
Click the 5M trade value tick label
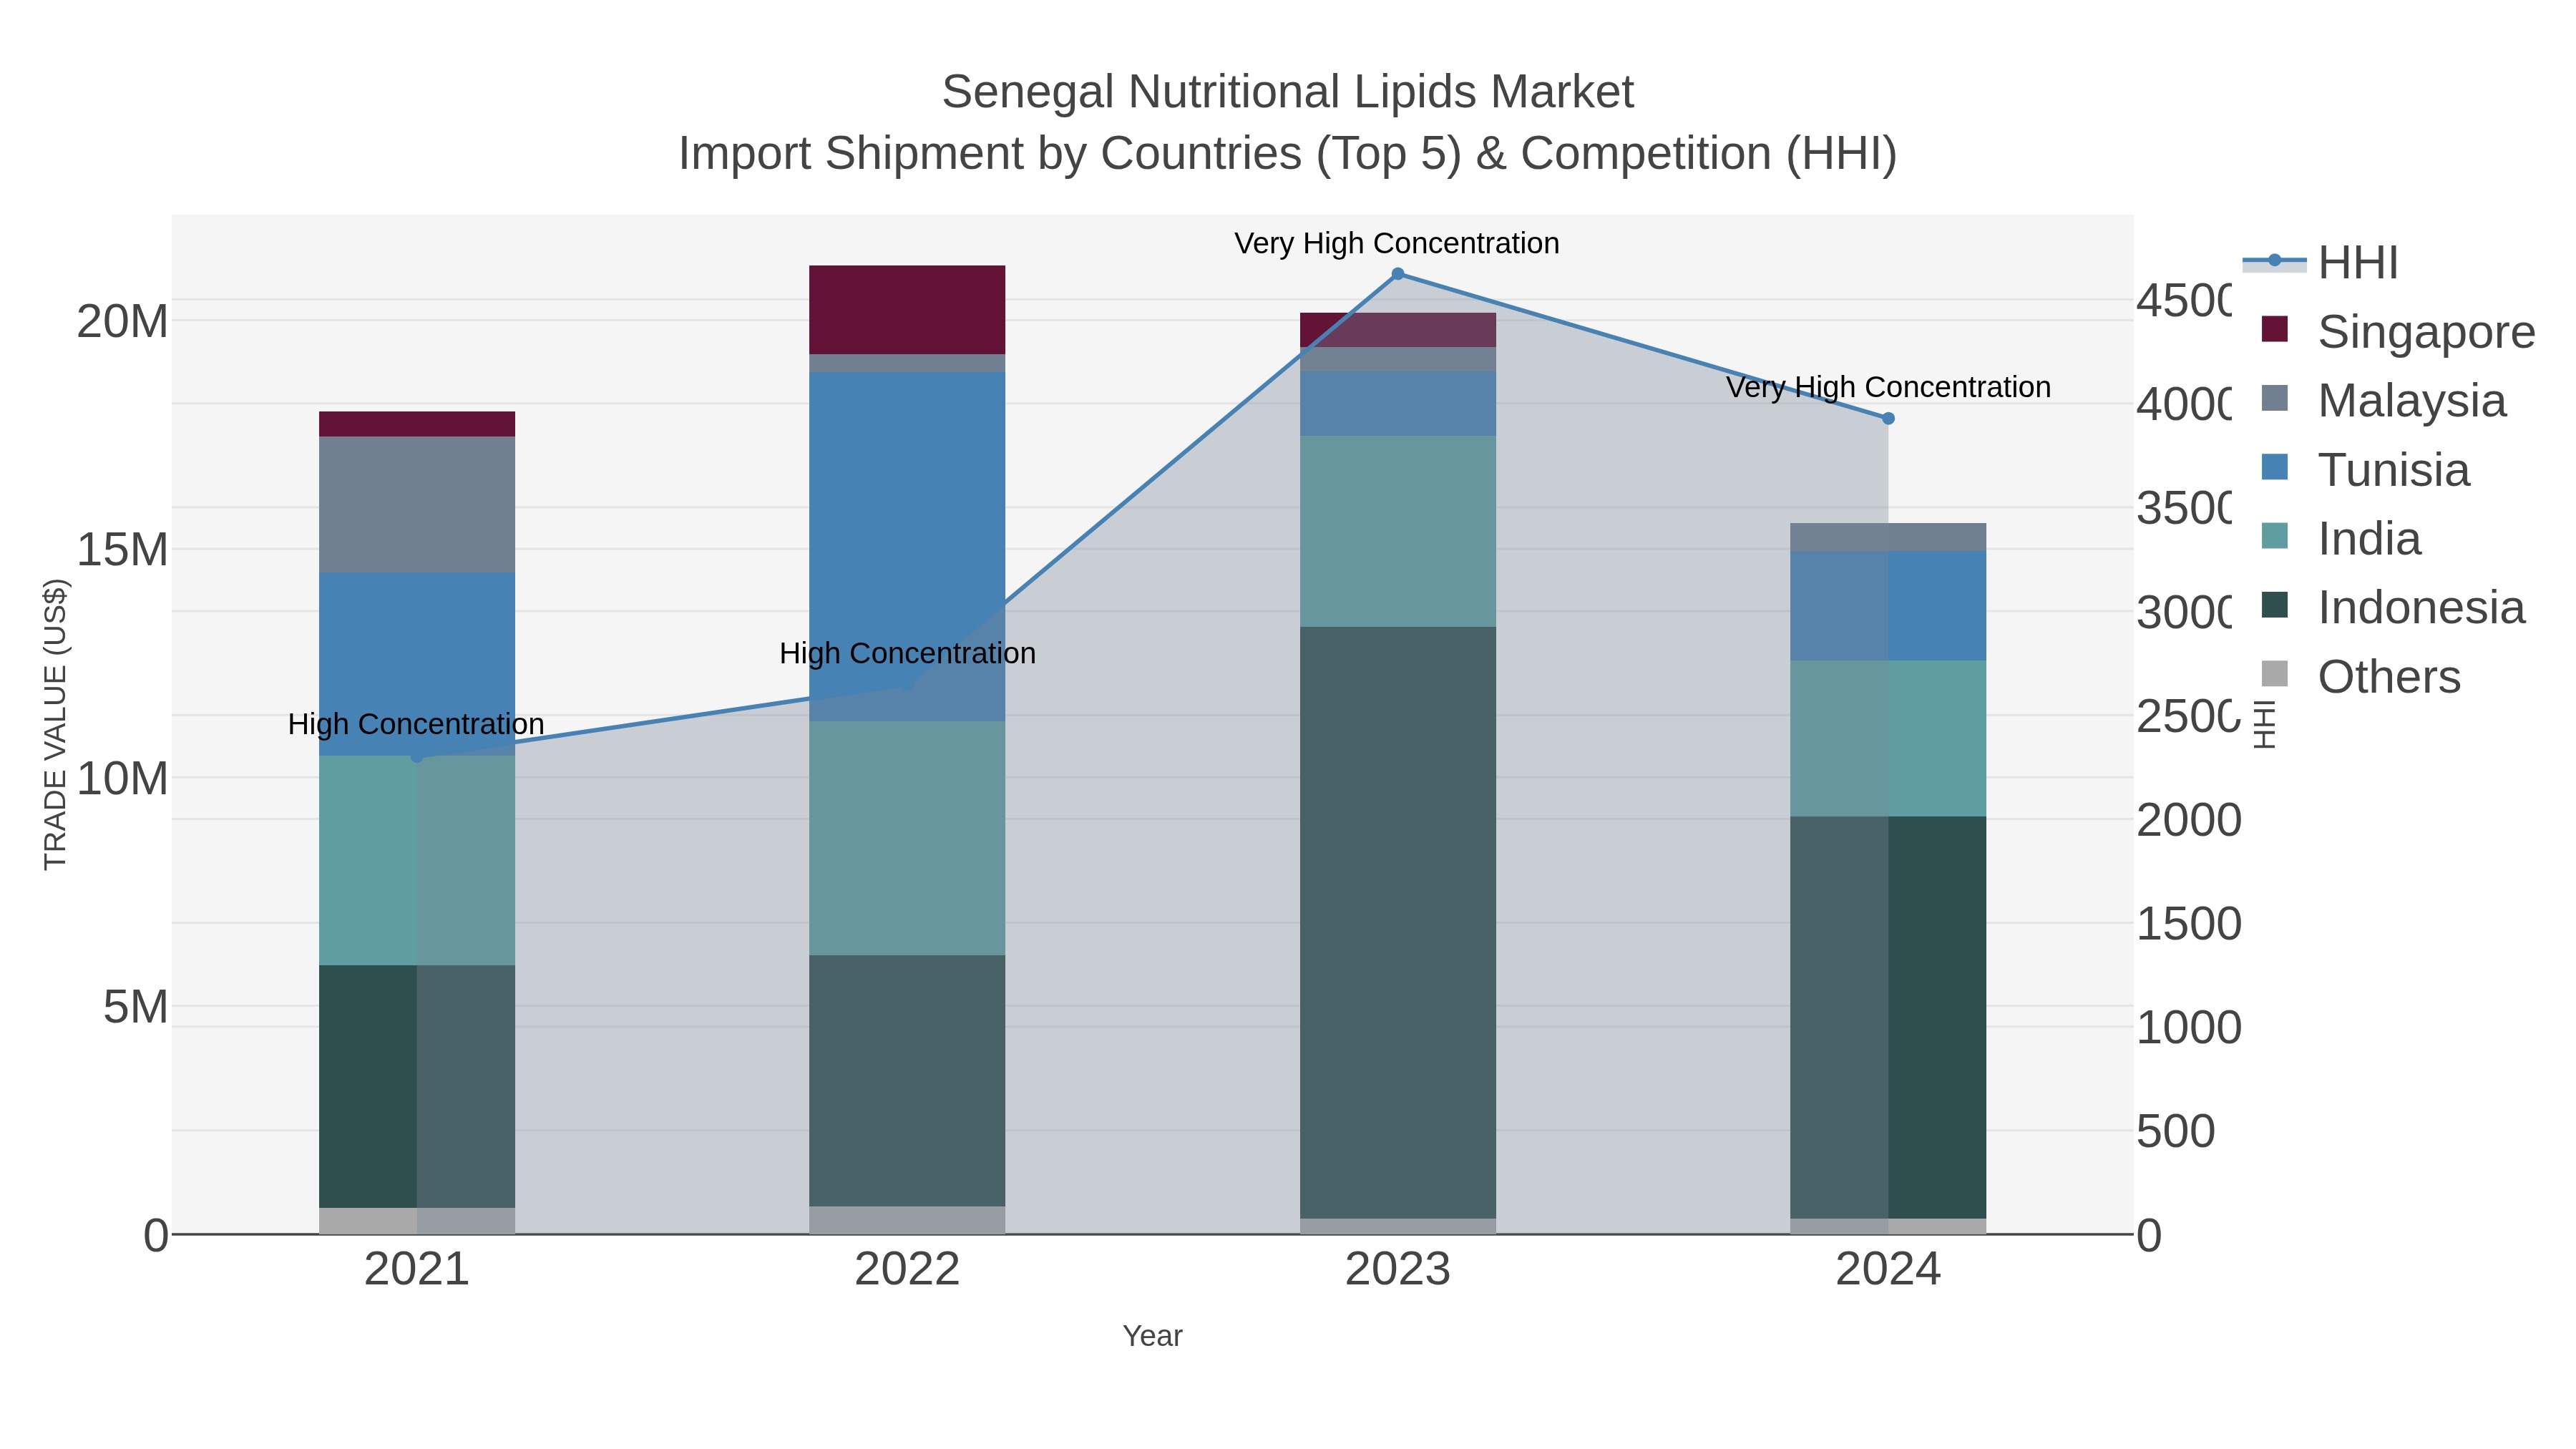click(x=135, y=1007)
